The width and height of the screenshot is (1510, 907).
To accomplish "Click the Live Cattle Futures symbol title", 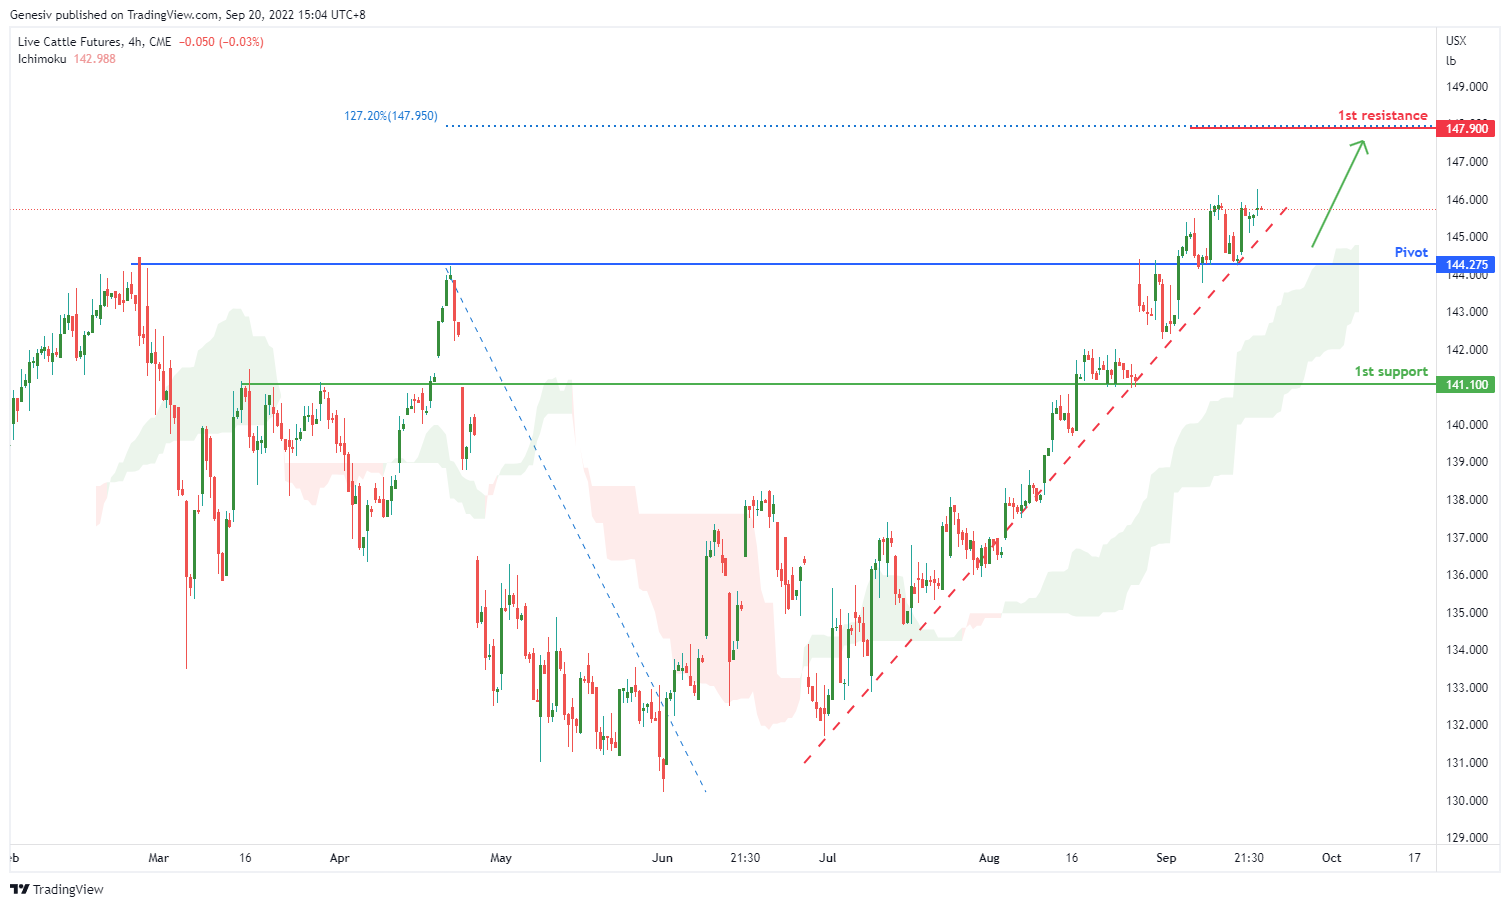I will 70,42.
